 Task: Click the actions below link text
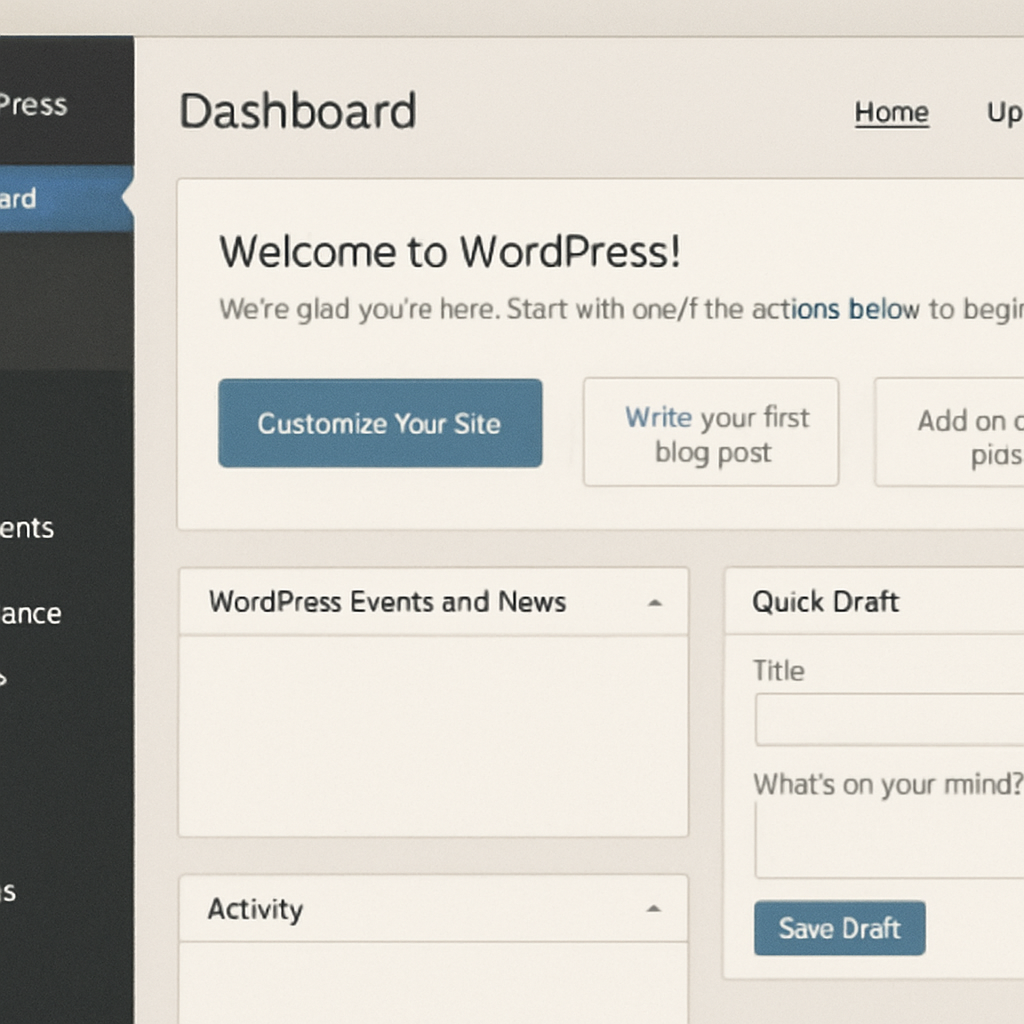[836, 309]
